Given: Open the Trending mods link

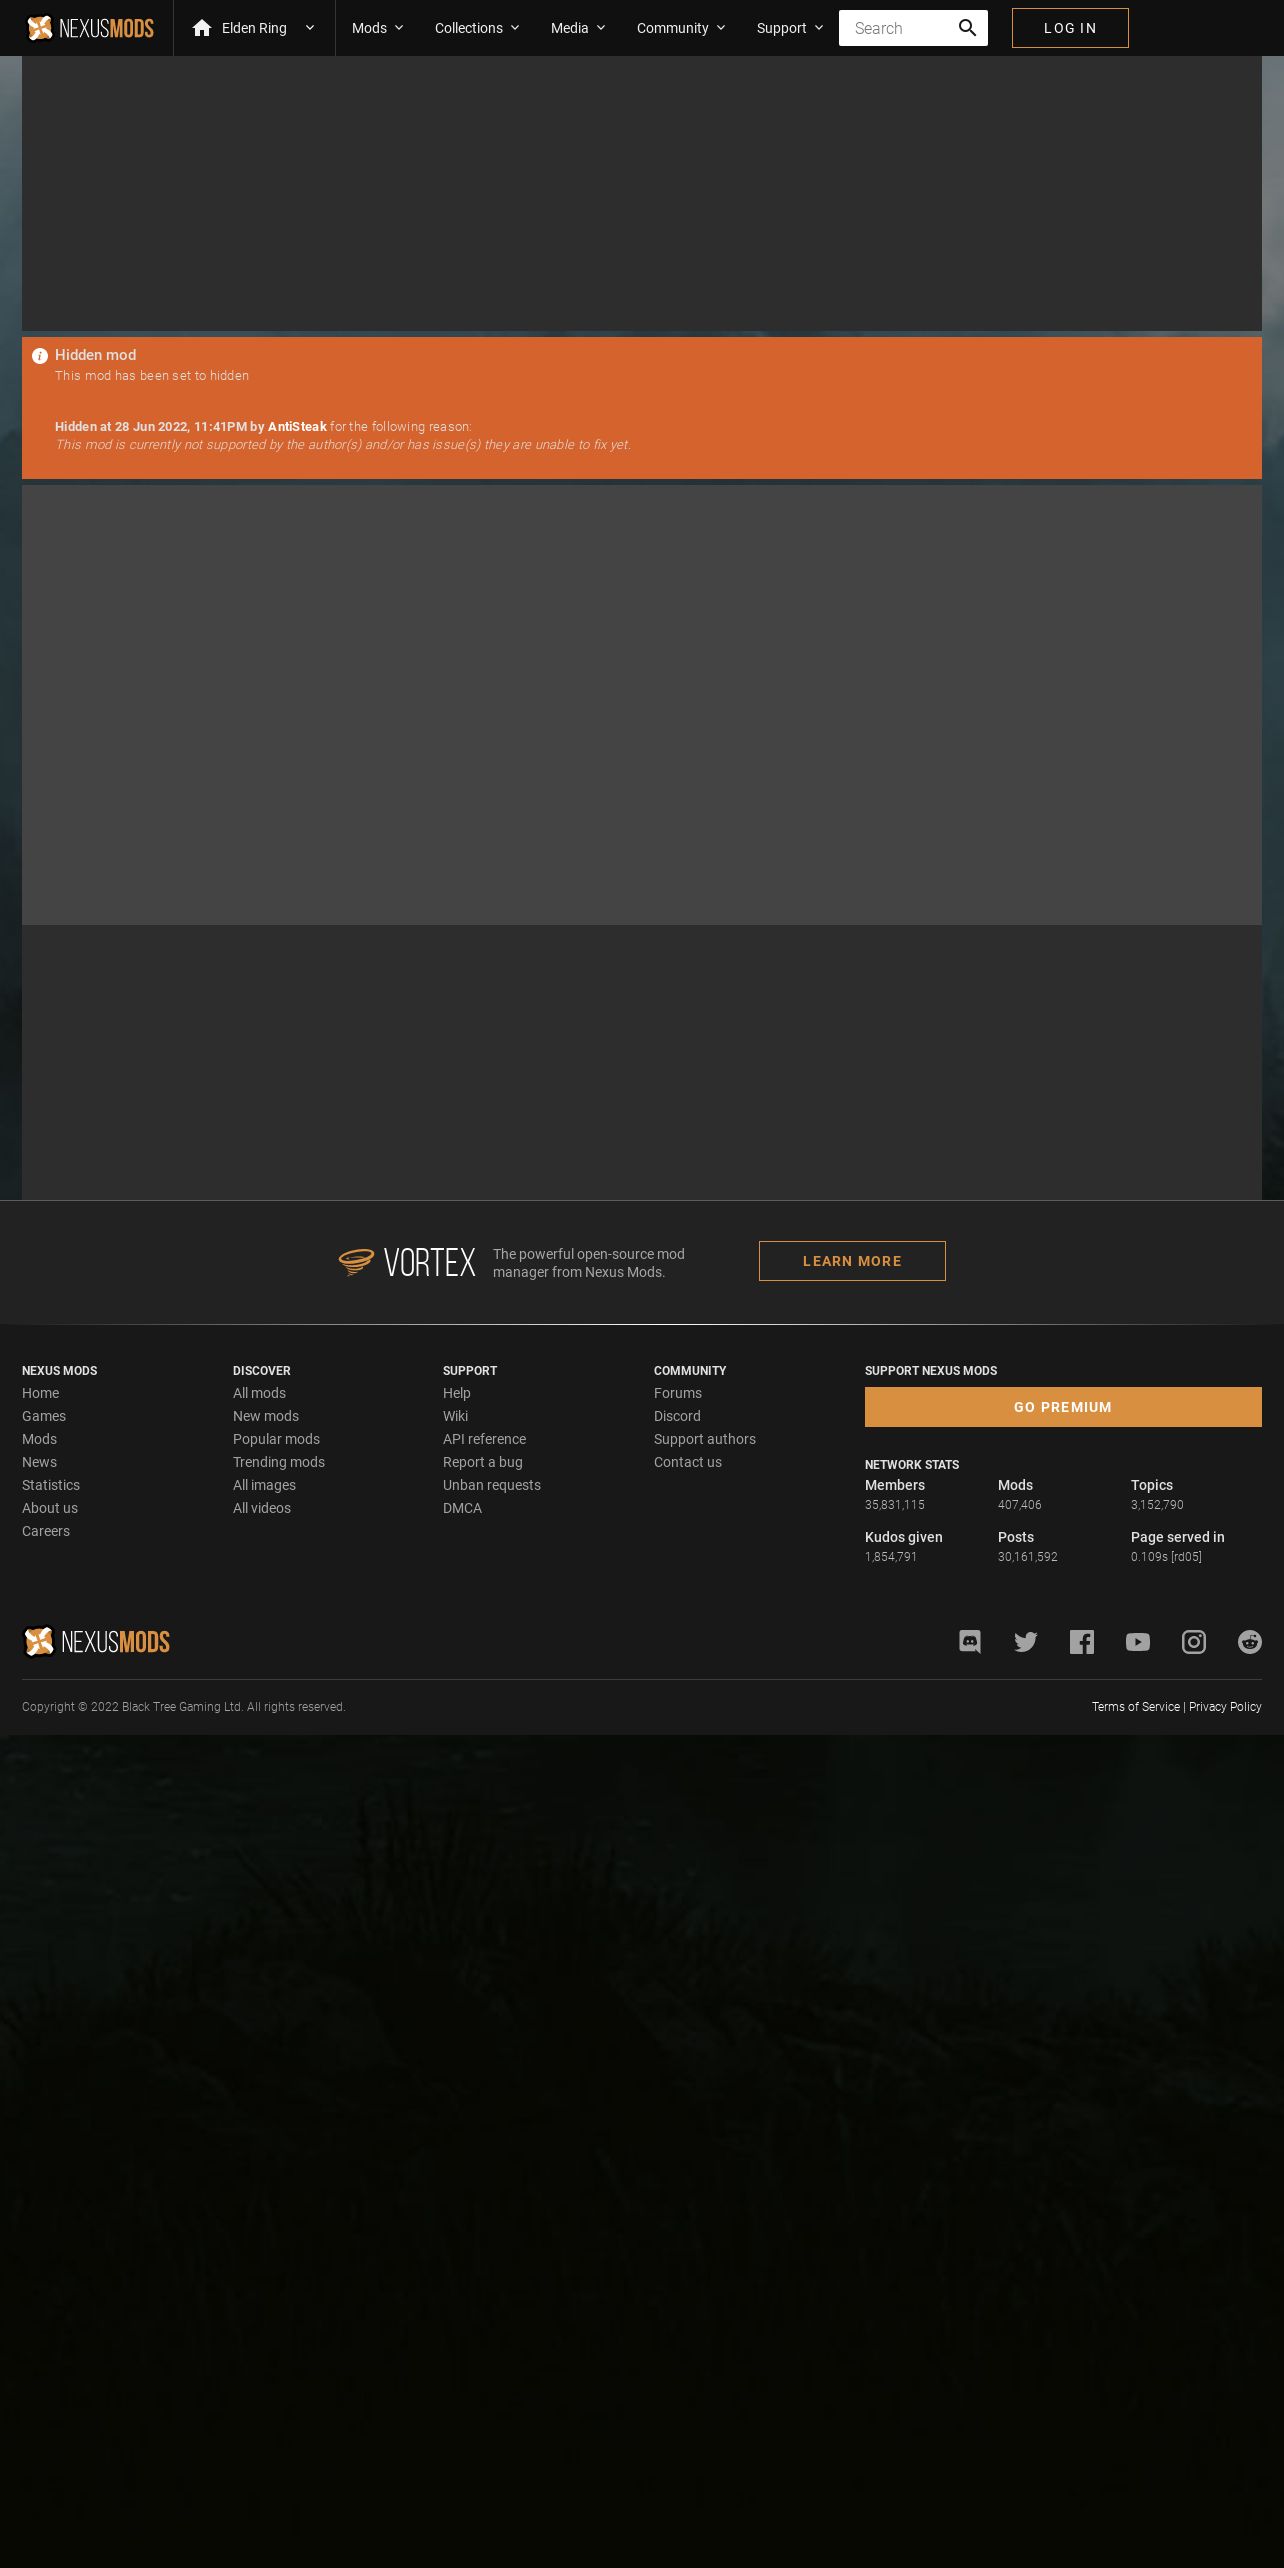Looking at the screenshot, I should click(279, 1462).
